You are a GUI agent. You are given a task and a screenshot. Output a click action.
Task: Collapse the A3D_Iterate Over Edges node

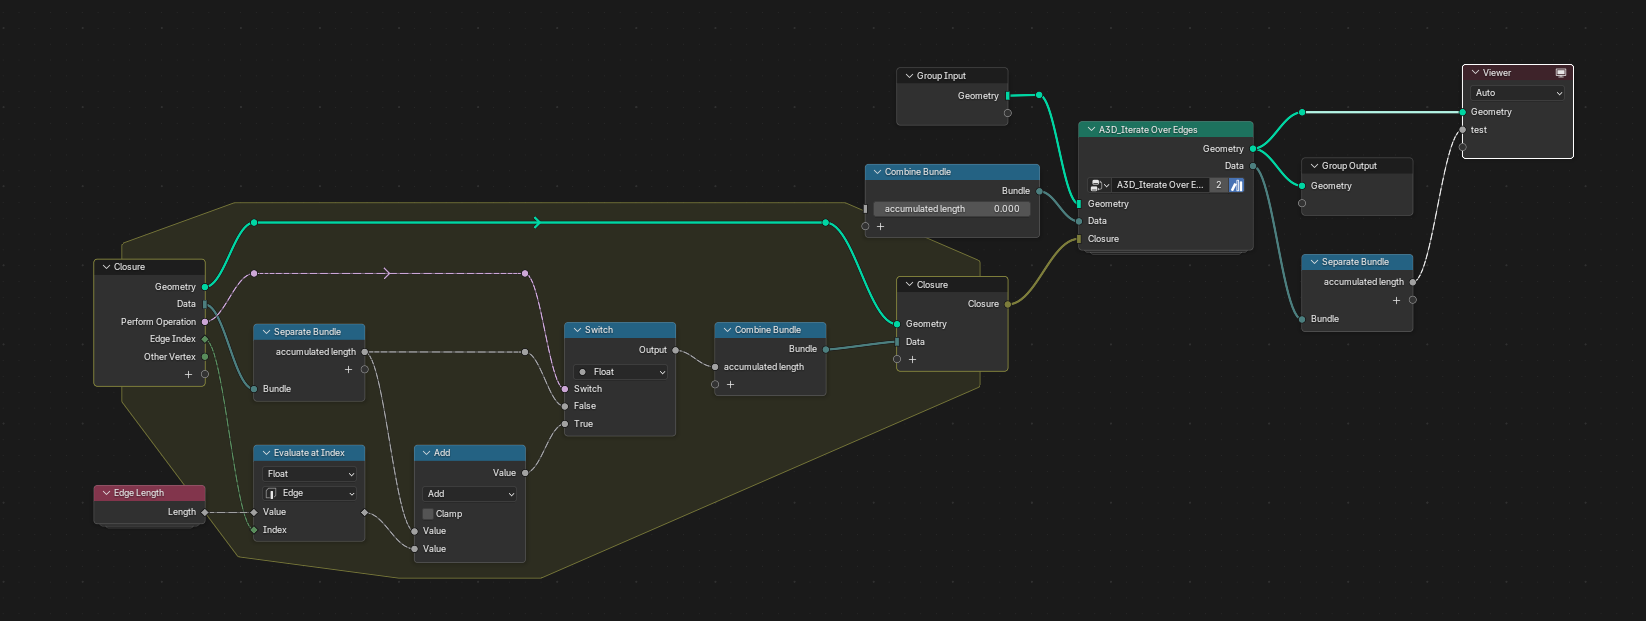point(1091,130)
